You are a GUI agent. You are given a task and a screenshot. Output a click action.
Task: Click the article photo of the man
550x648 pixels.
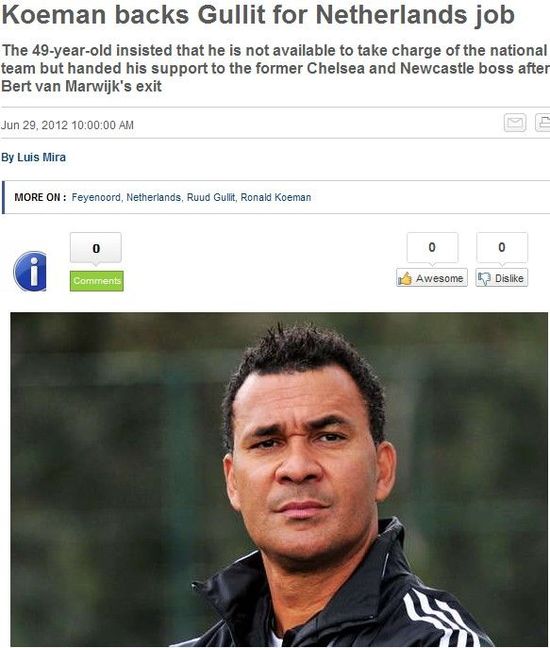279,479
